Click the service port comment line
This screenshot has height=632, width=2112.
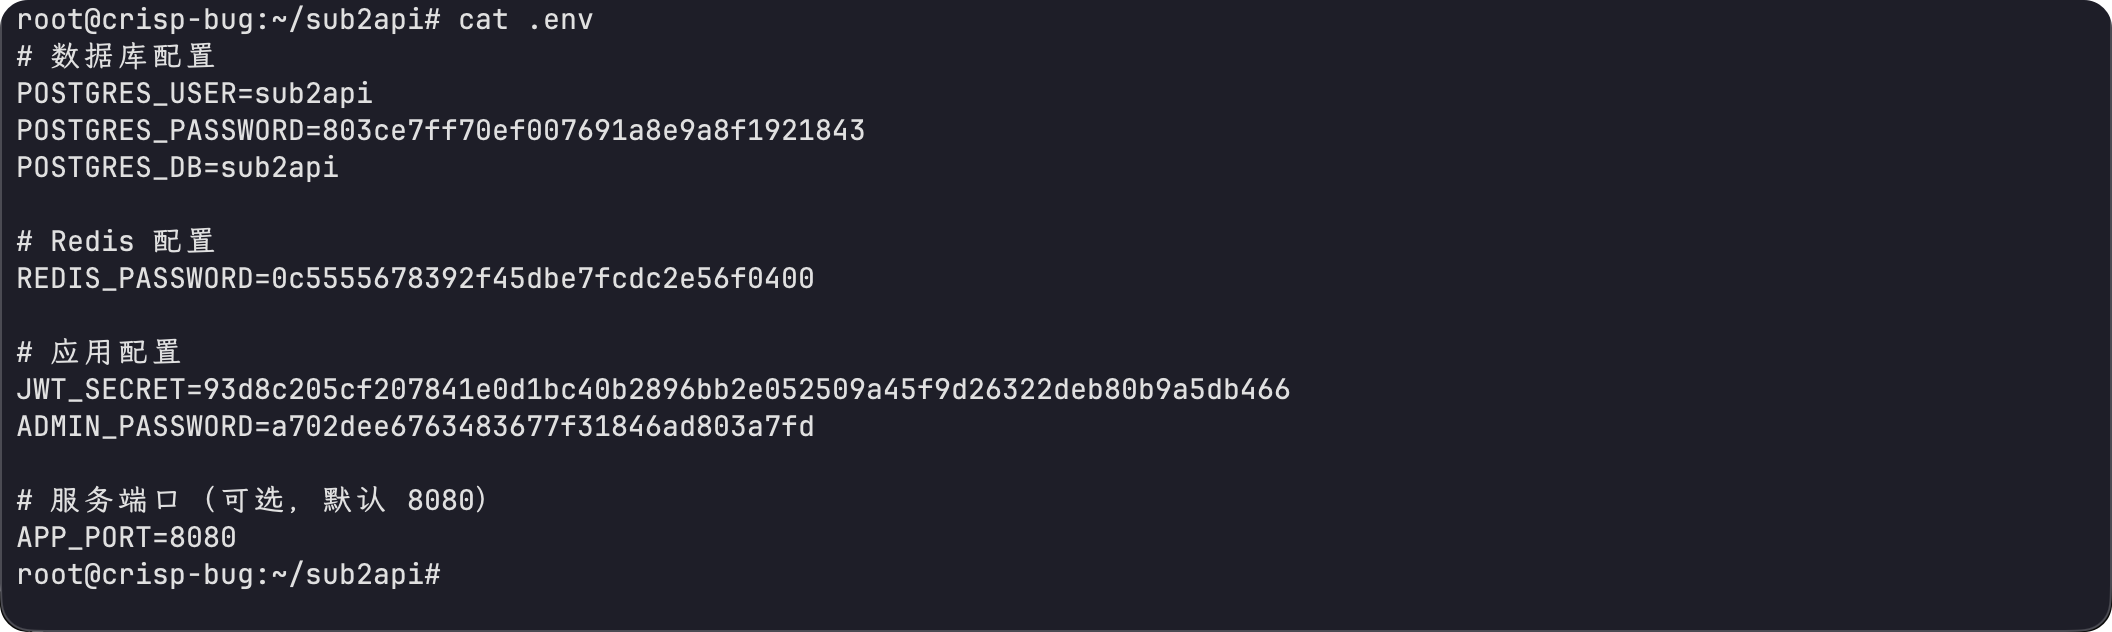click(x=252, y=500)
